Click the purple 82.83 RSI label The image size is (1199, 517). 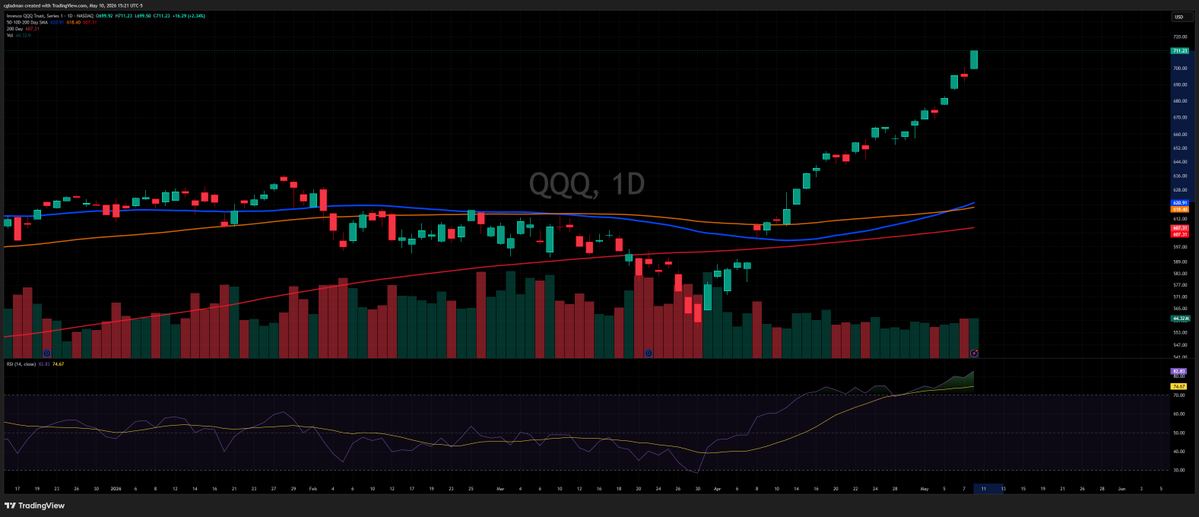pyautogui.click(x=1178, y=371)
